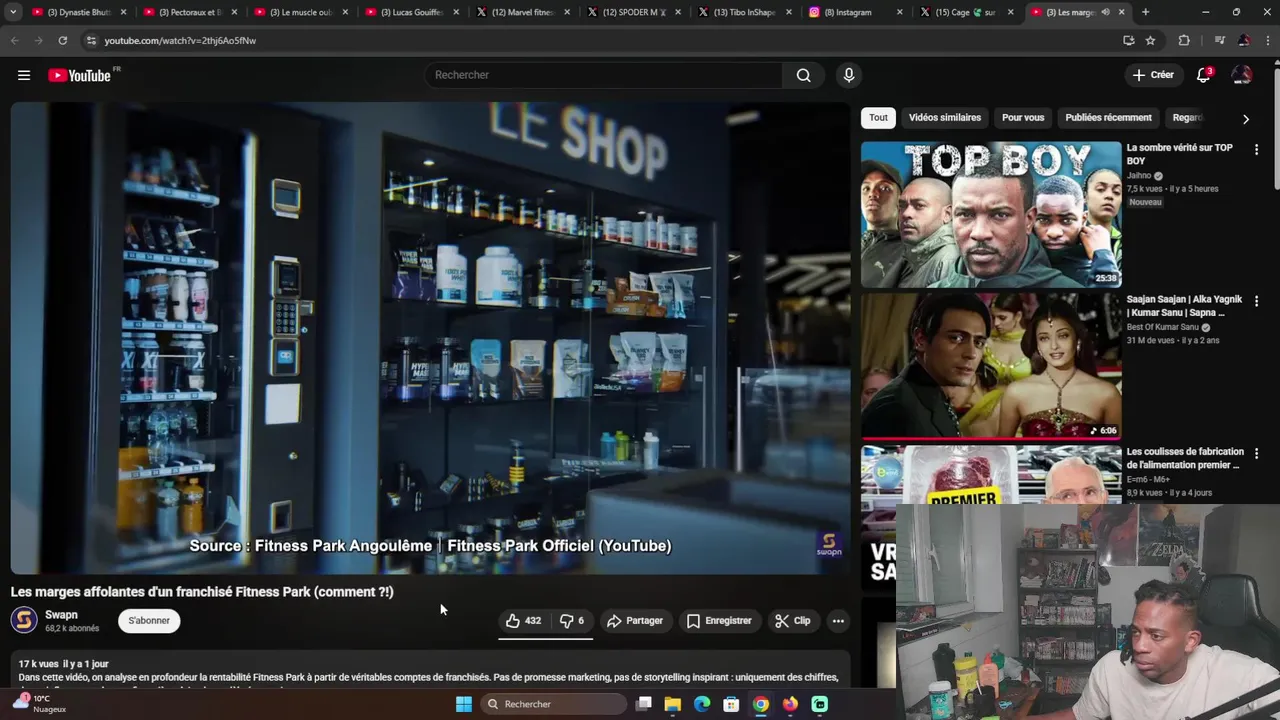The width and height of the screenshot is (1280, 720).
Task: Click the Chrome address bar URL
Action: coord(180,40)
